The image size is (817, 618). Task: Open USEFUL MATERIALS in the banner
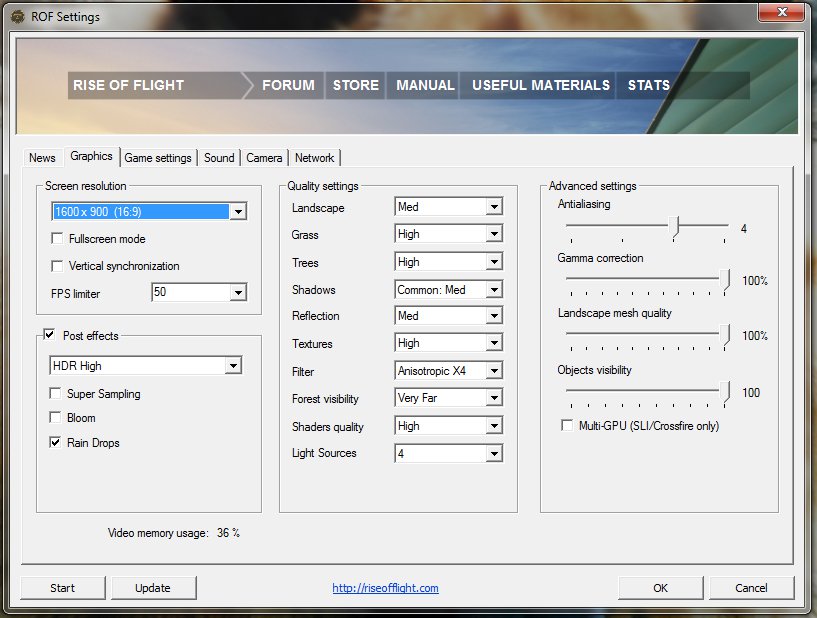tap(541, 85)
